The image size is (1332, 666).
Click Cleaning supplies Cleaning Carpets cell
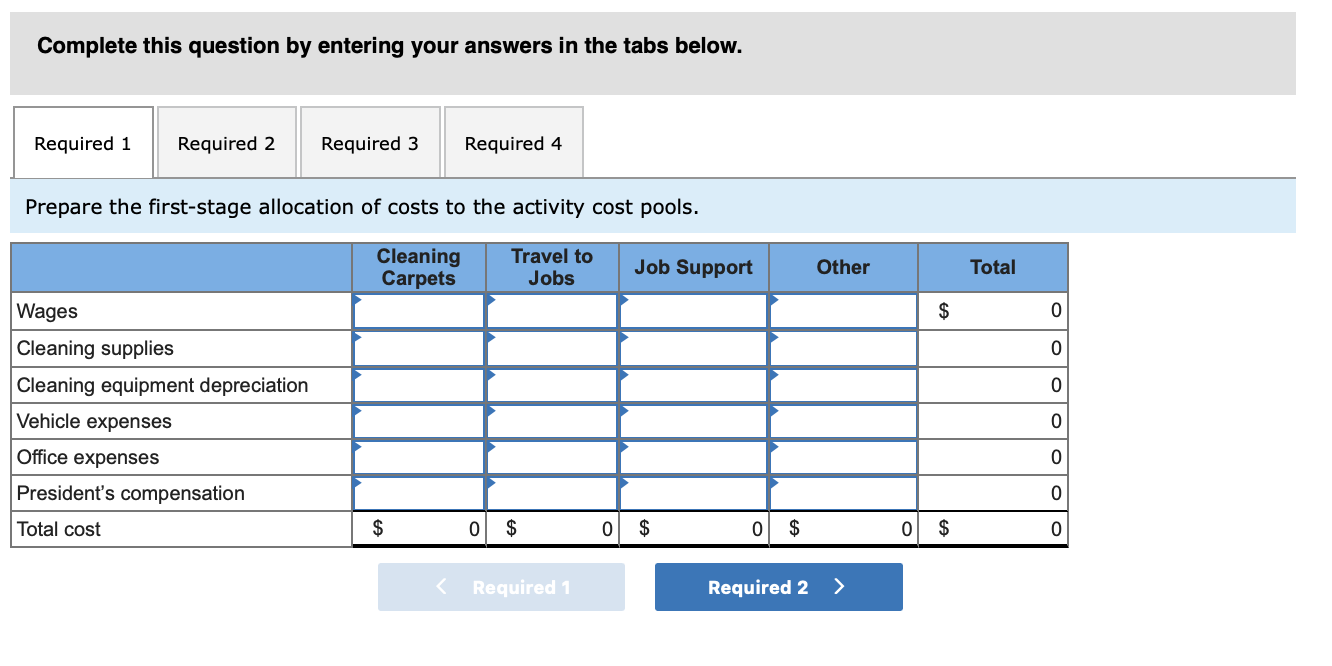[x=419, y=348]
